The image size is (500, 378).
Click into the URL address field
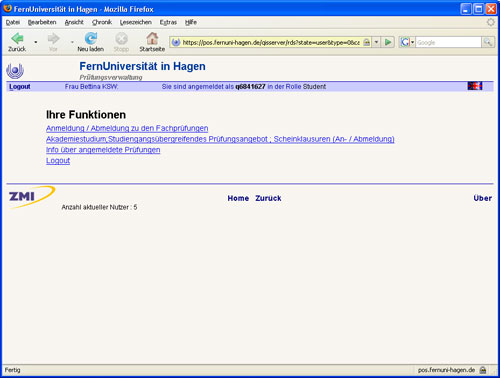[x=271, y=42]
